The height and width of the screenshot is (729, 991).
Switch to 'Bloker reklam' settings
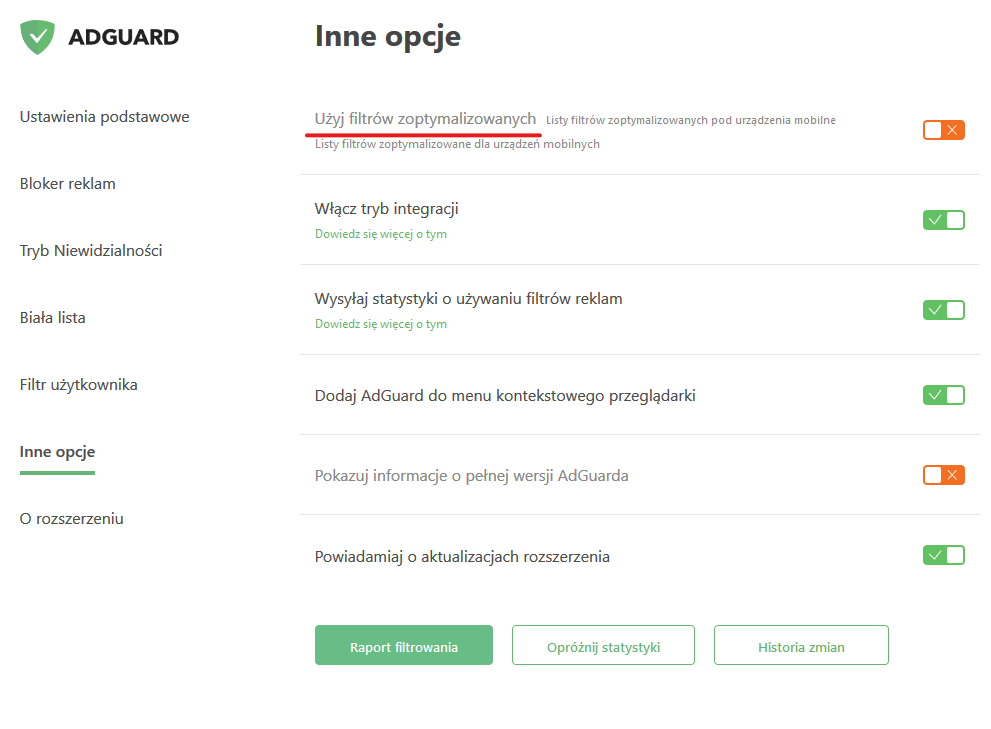[x=67, y=183]
